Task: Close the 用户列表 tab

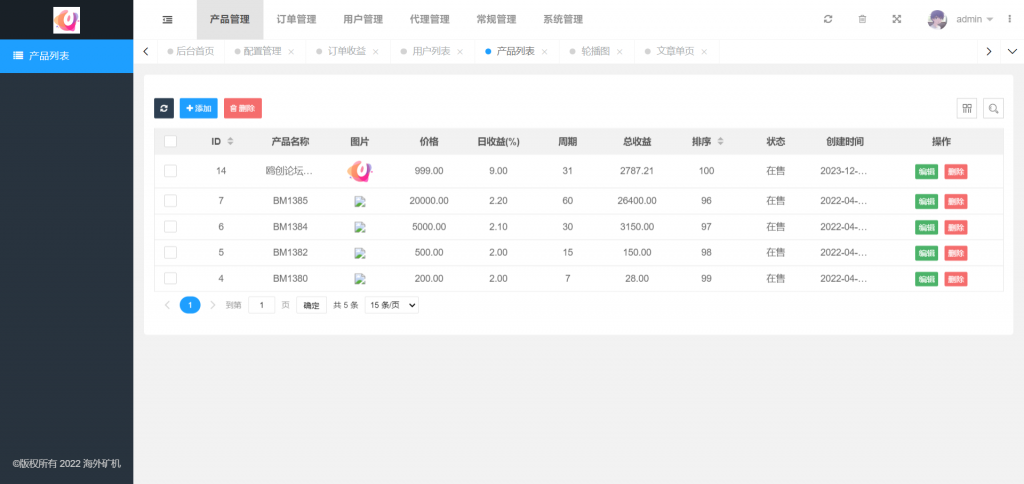Action: tap(460, 52)
